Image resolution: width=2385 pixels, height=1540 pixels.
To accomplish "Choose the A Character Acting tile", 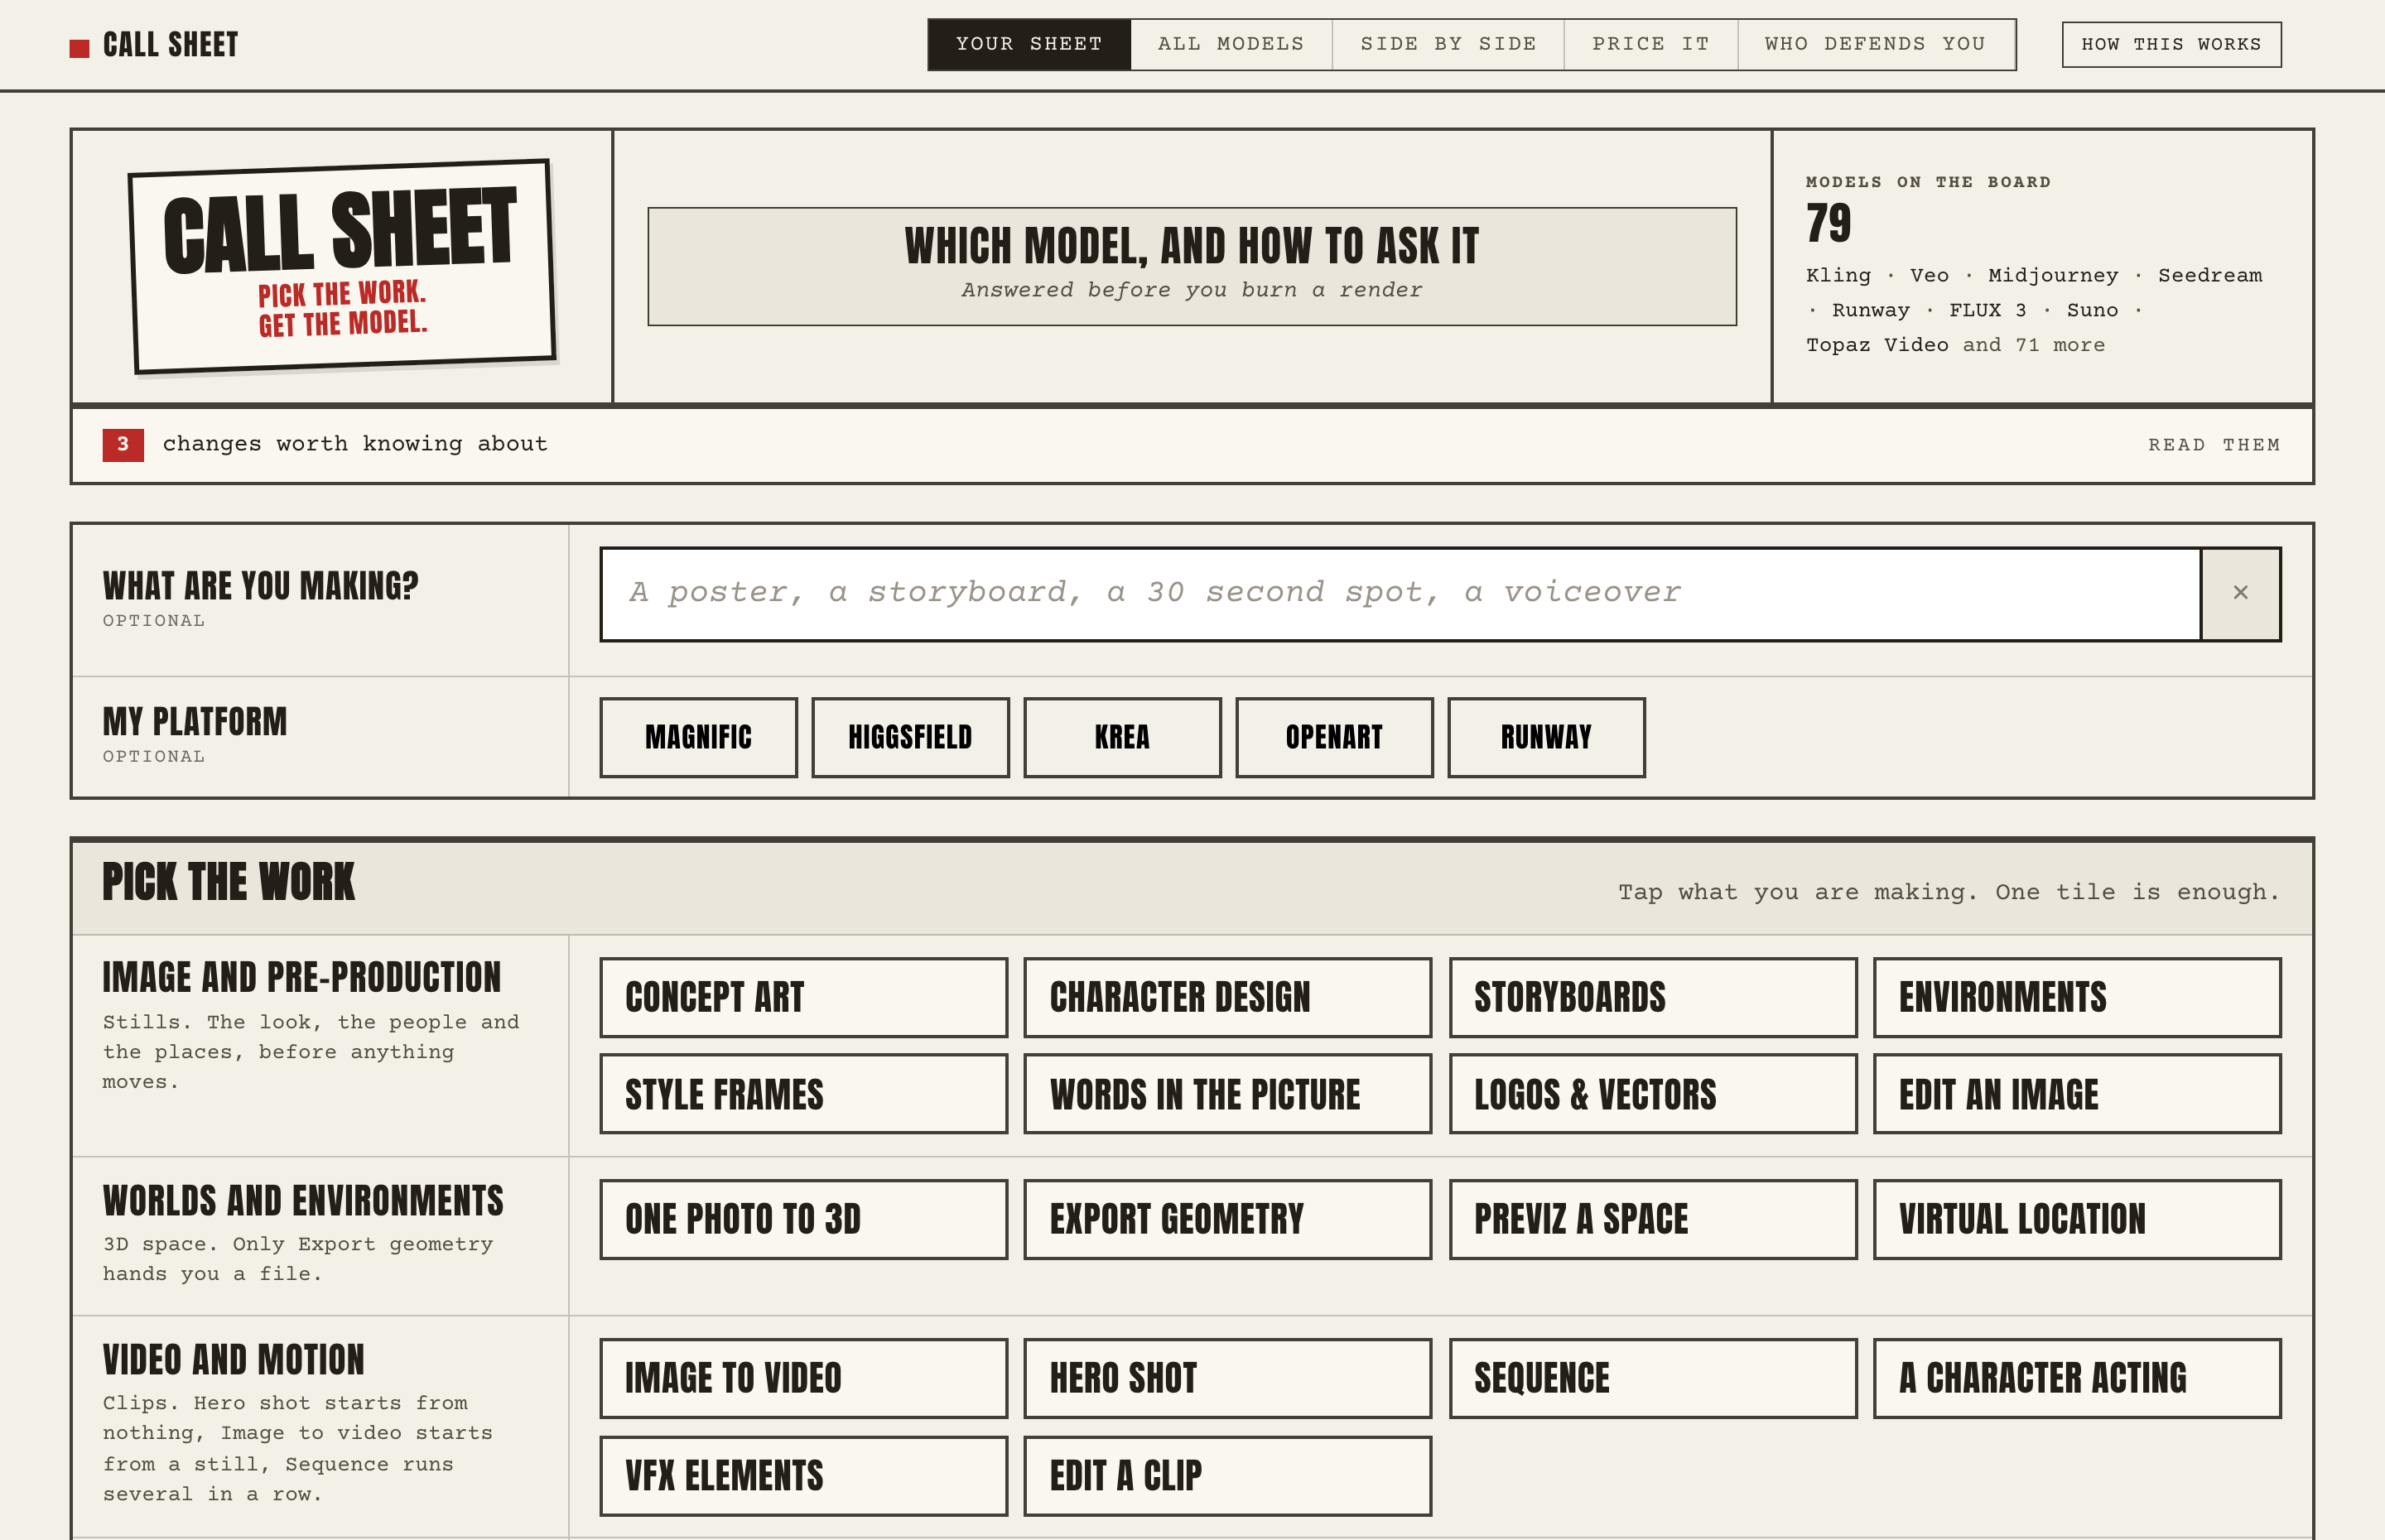I will (2076, 1378).
